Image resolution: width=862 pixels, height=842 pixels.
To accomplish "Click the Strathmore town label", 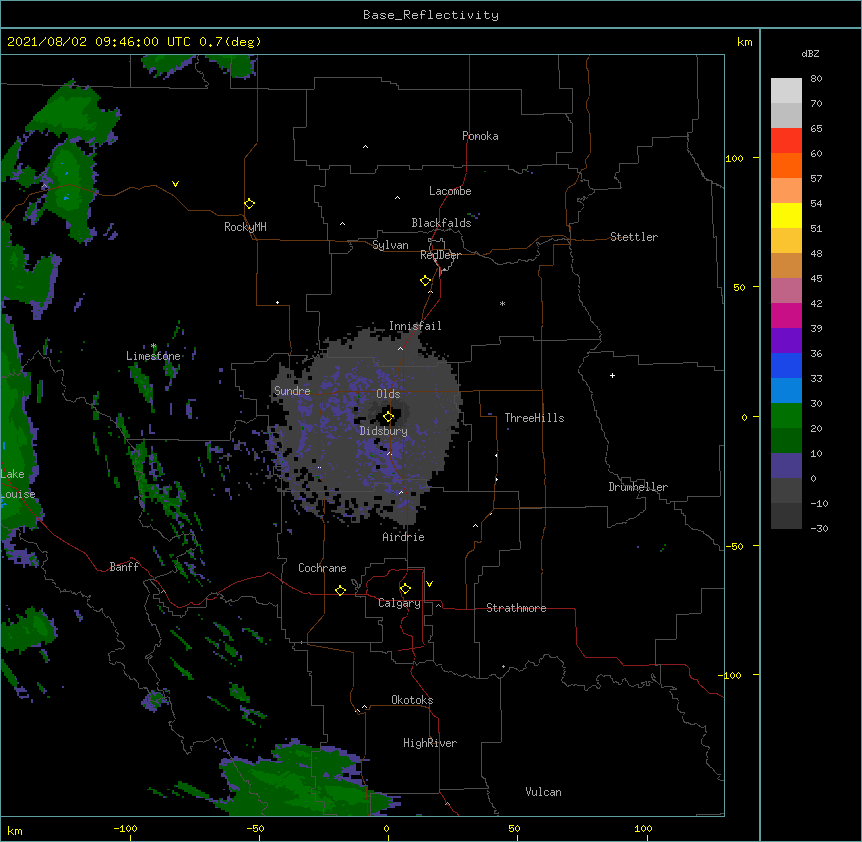I will [516, 608].
